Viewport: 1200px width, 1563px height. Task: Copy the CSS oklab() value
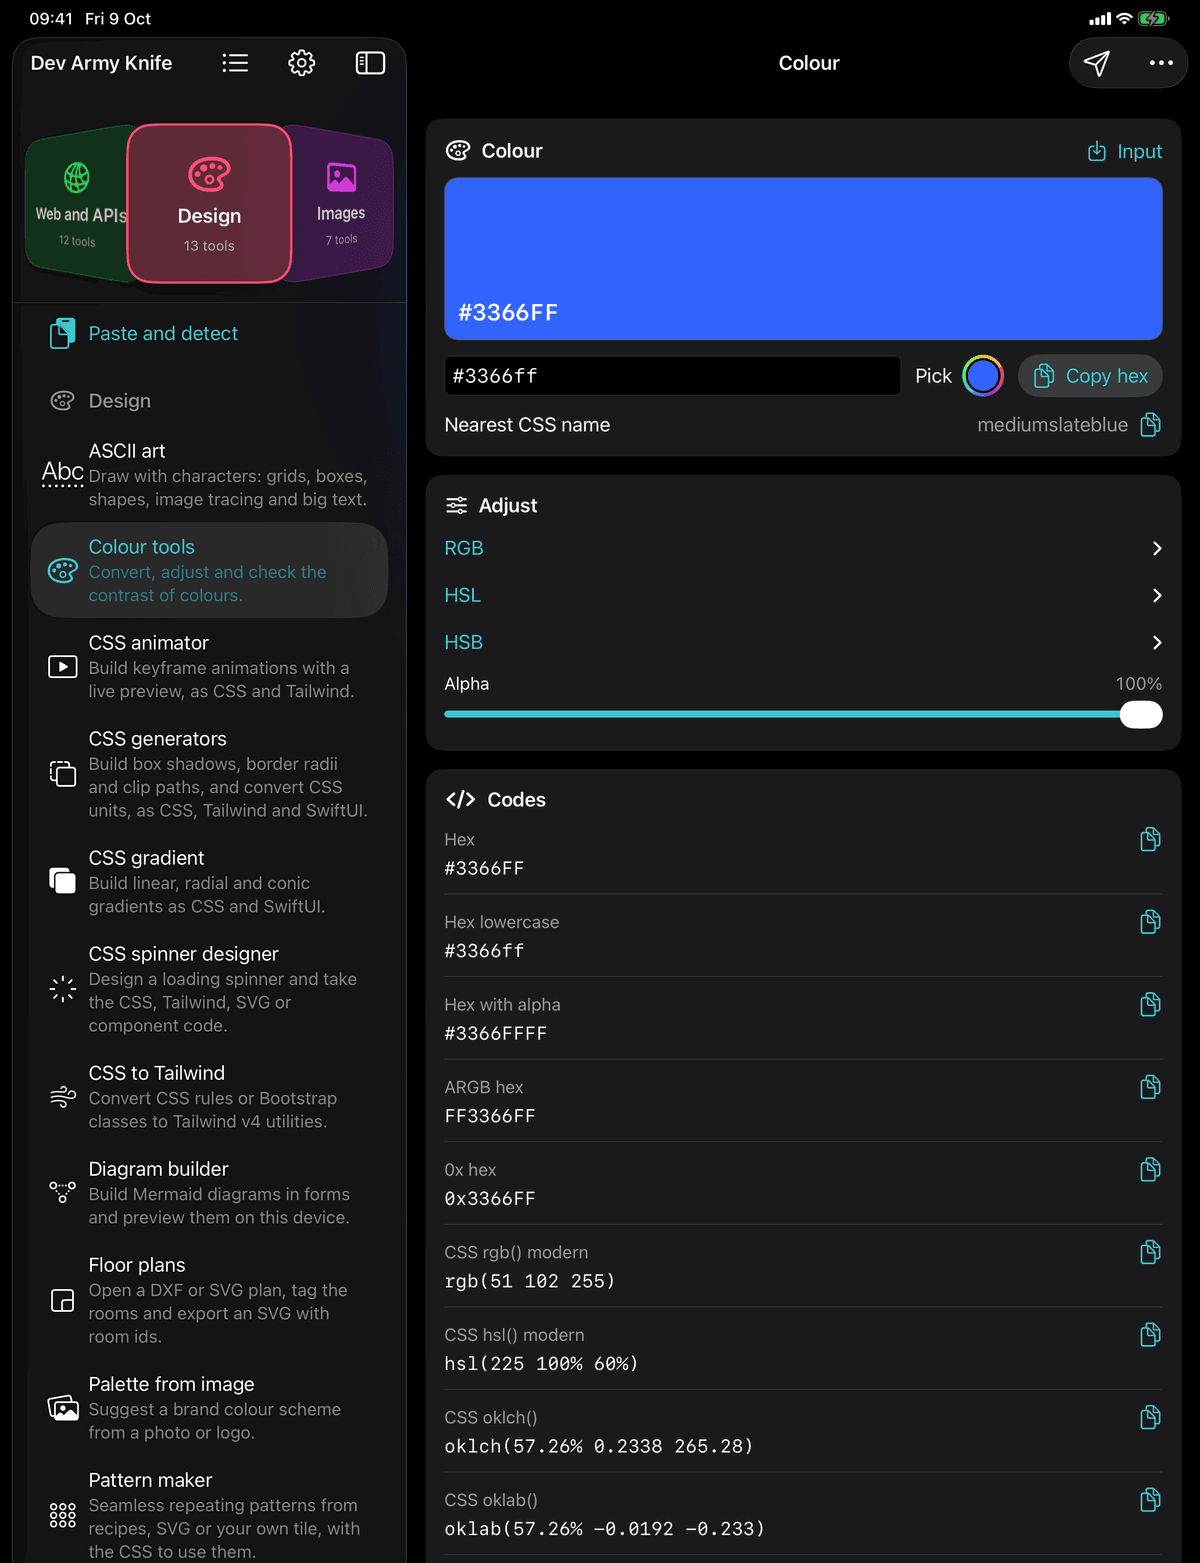tap(1151, 1499)
